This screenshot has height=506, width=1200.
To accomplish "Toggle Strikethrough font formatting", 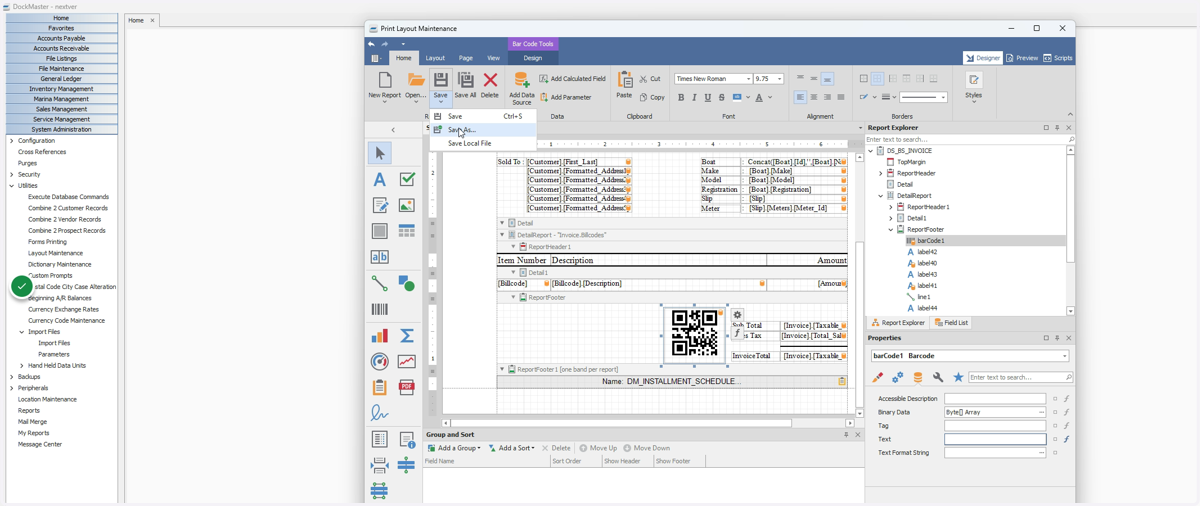I will coord(721,98).
